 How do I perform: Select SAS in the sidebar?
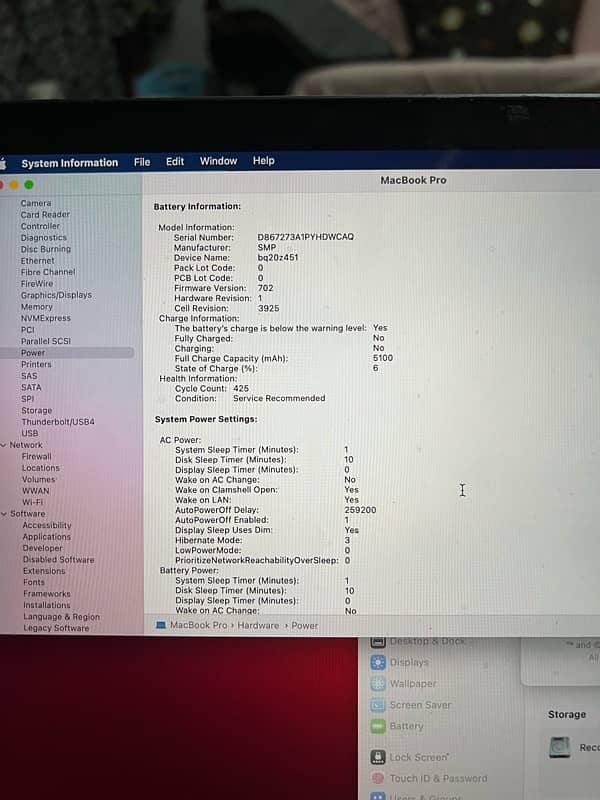29,376
